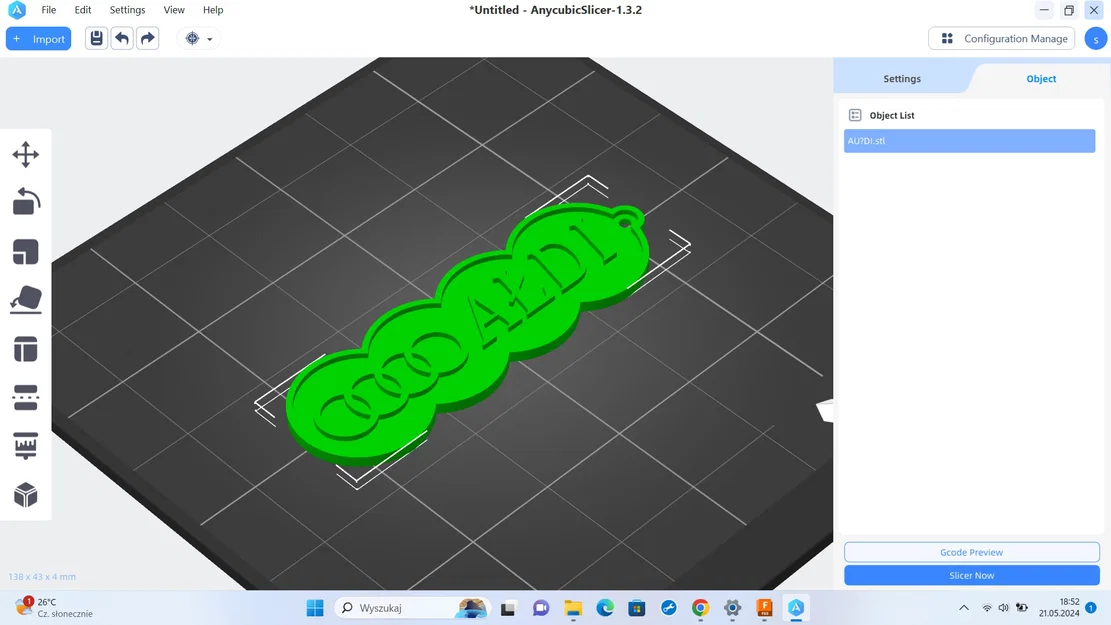The image size is (1111, 625).
Task: Click AnycubicSlicer taskbar icon
Action: click(x=796, y=608)
